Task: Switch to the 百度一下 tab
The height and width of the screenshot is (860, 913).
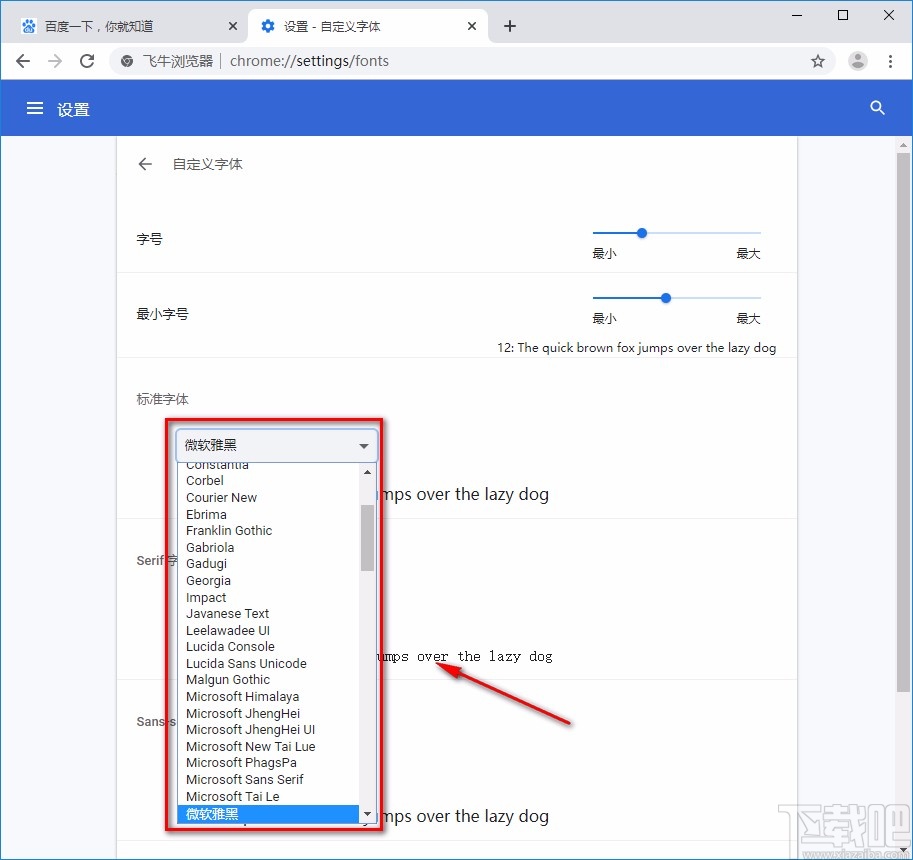Action: tap(110, 26)
